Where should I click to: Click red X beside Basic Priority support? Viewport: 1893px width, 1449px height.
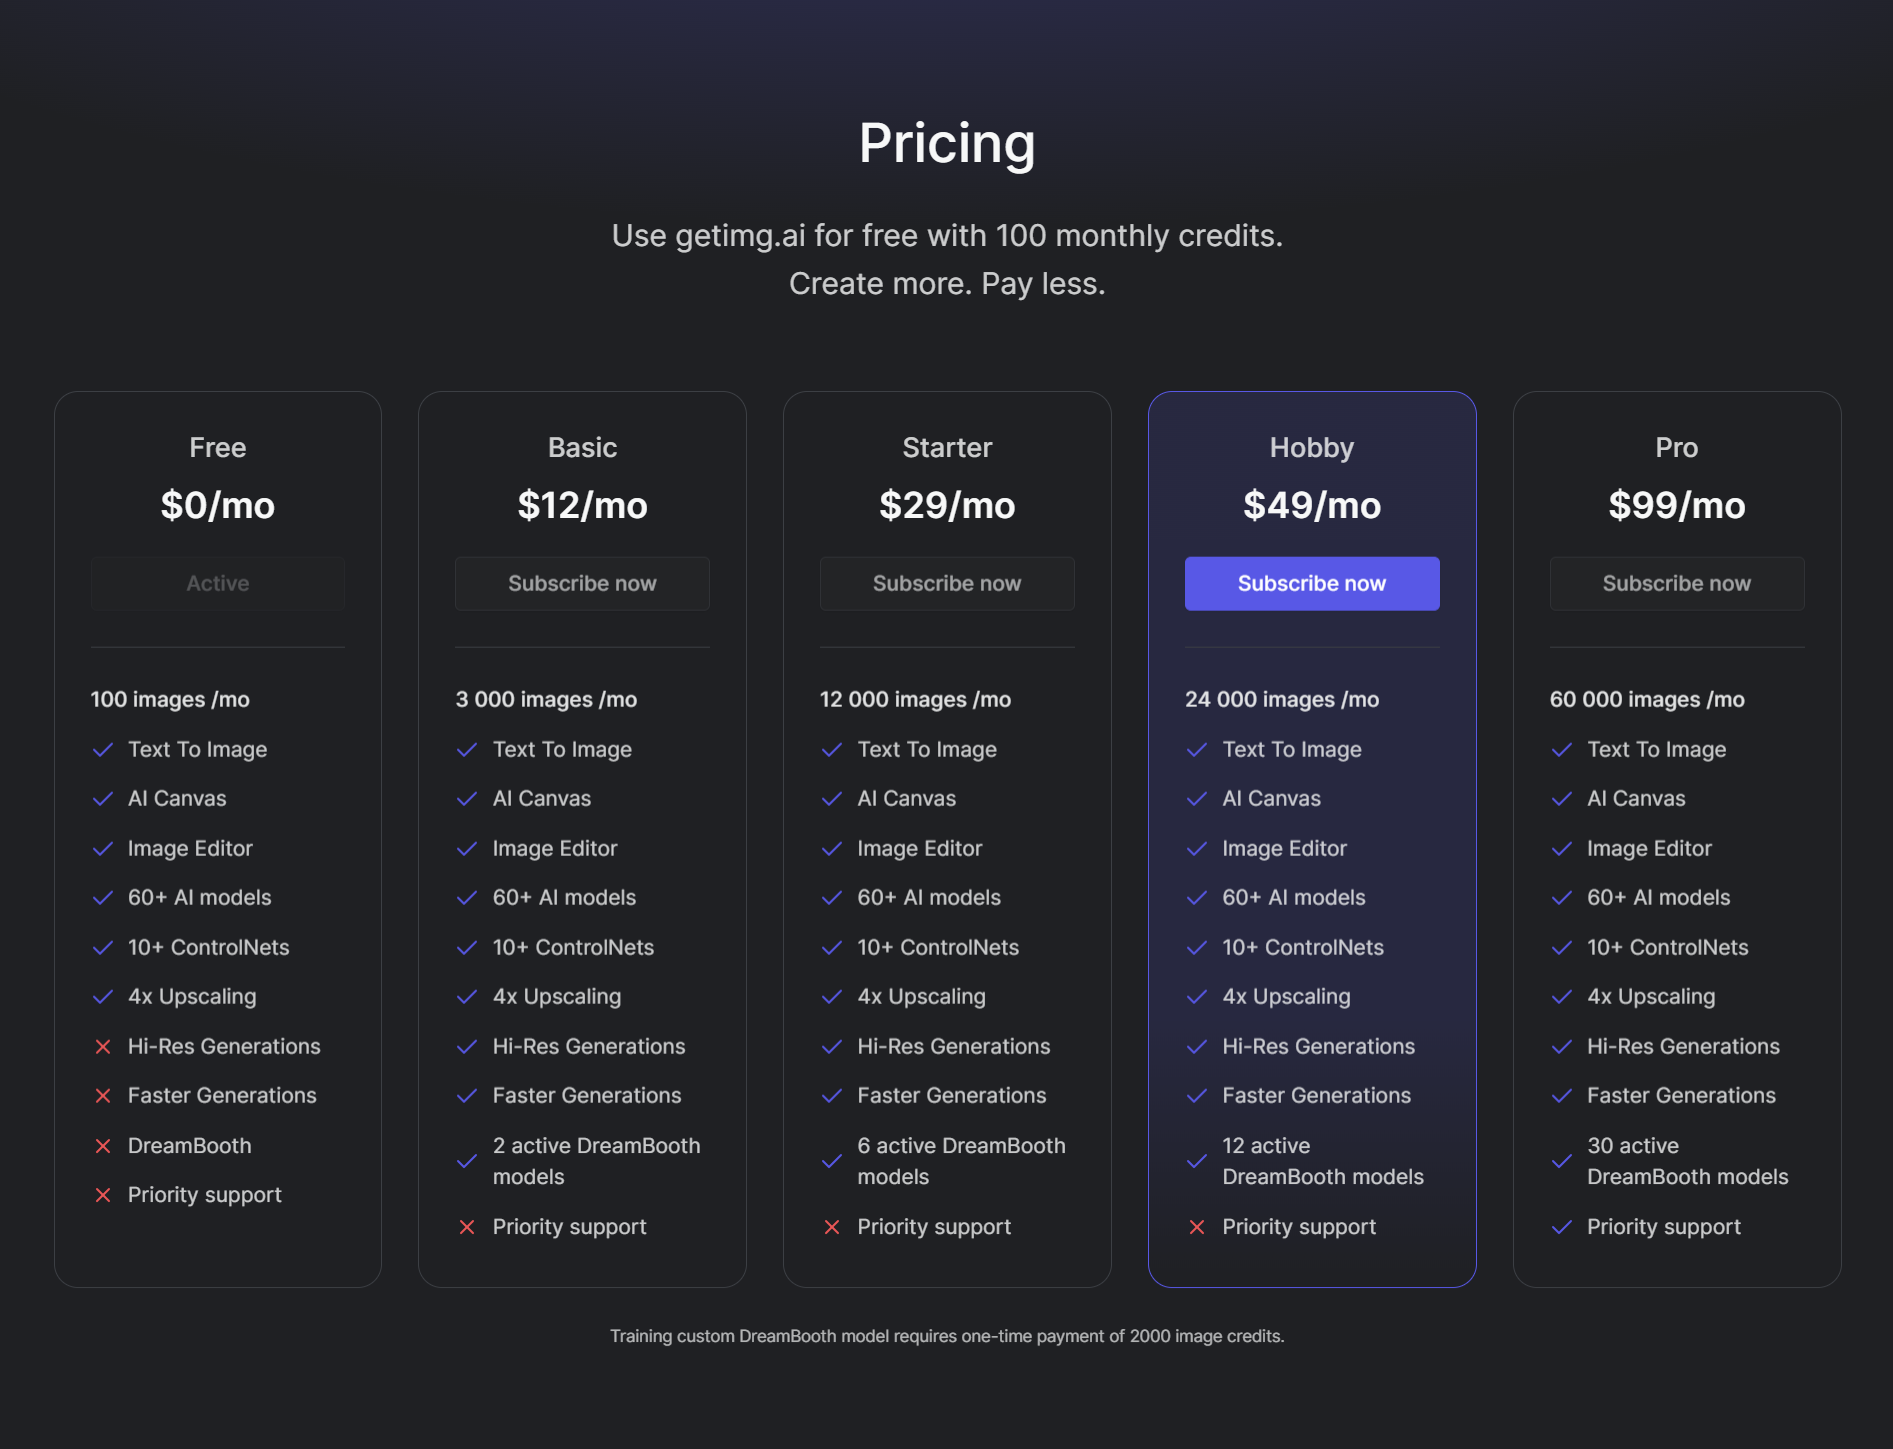coord(467,1227)
